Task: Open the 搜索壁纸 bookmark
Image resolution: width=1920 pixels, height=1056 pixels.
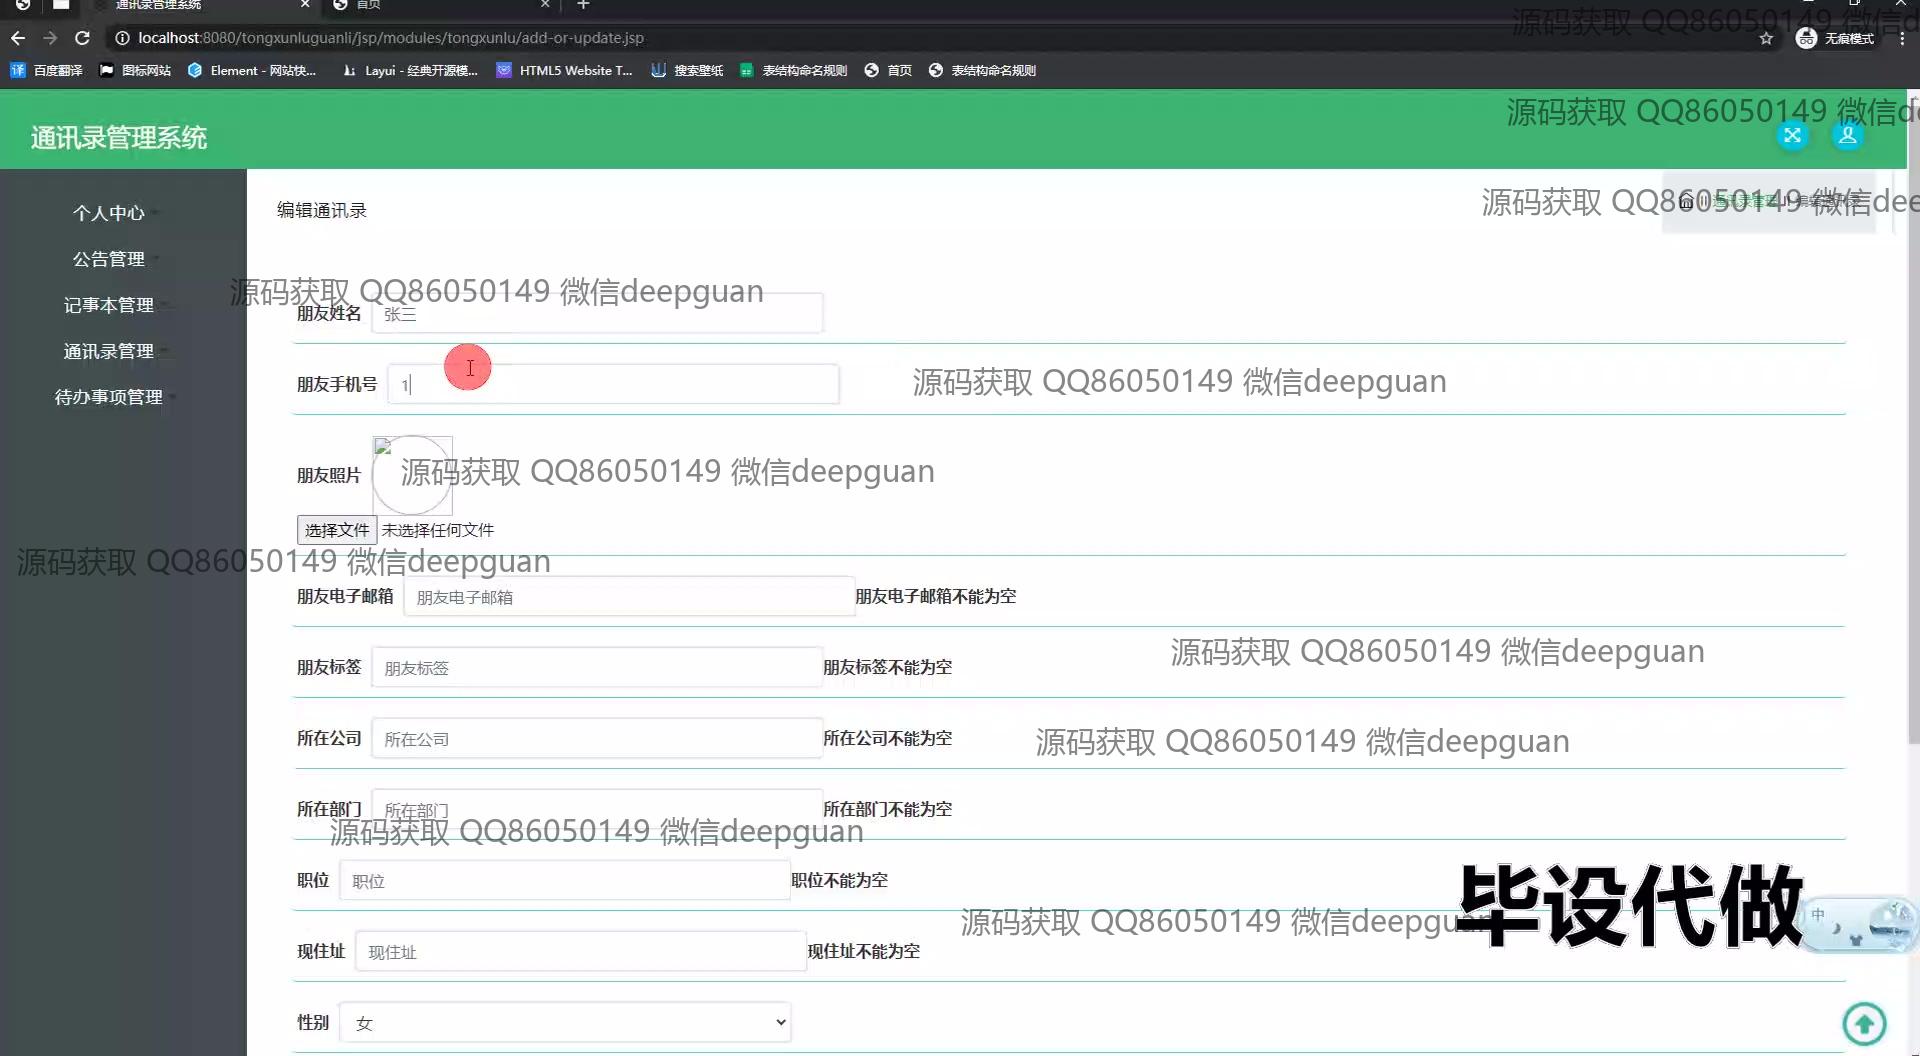Action: click(x=687, y=70)
